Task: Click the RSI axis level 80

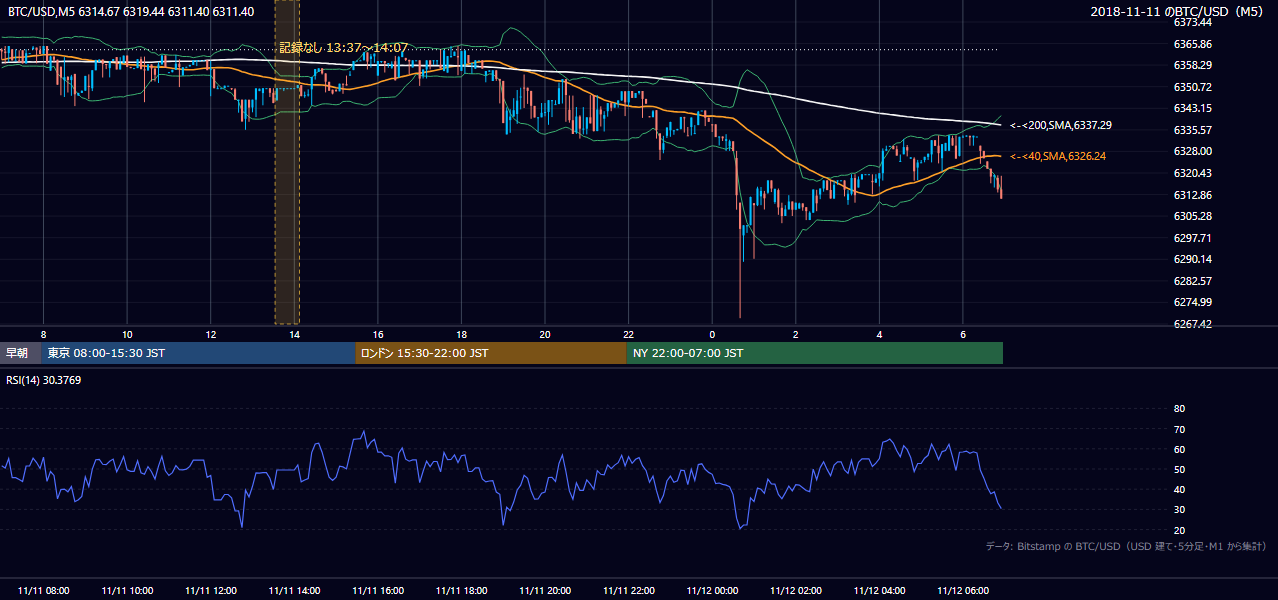Action: coord(1179,409)
